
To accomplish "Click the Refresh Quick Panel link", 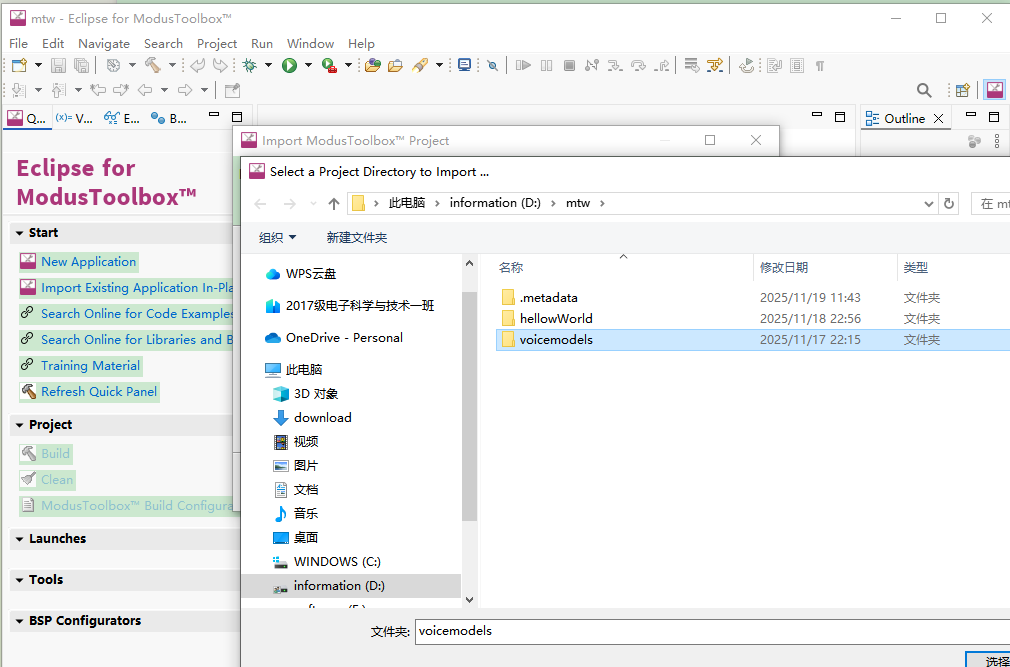I will 99,391.
